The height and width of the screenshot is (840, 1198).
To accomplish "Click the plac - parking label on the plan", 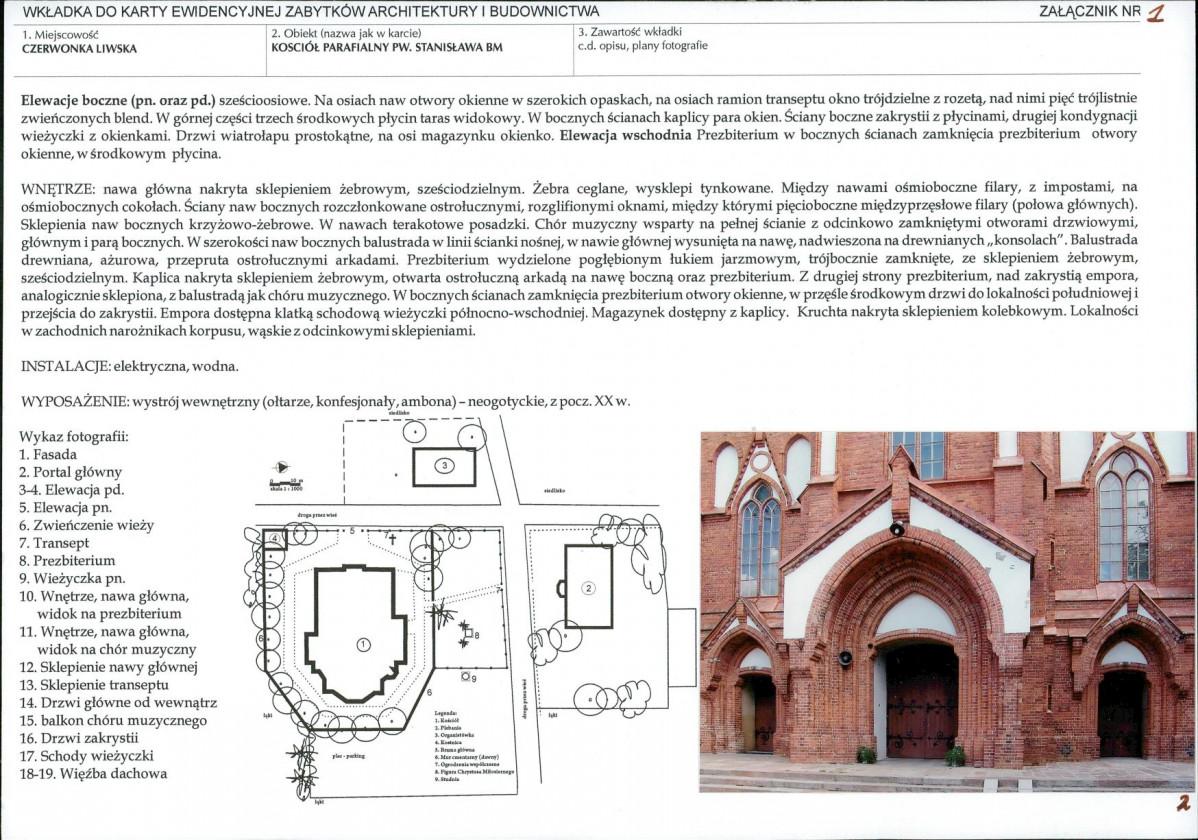I will point(349,756).
